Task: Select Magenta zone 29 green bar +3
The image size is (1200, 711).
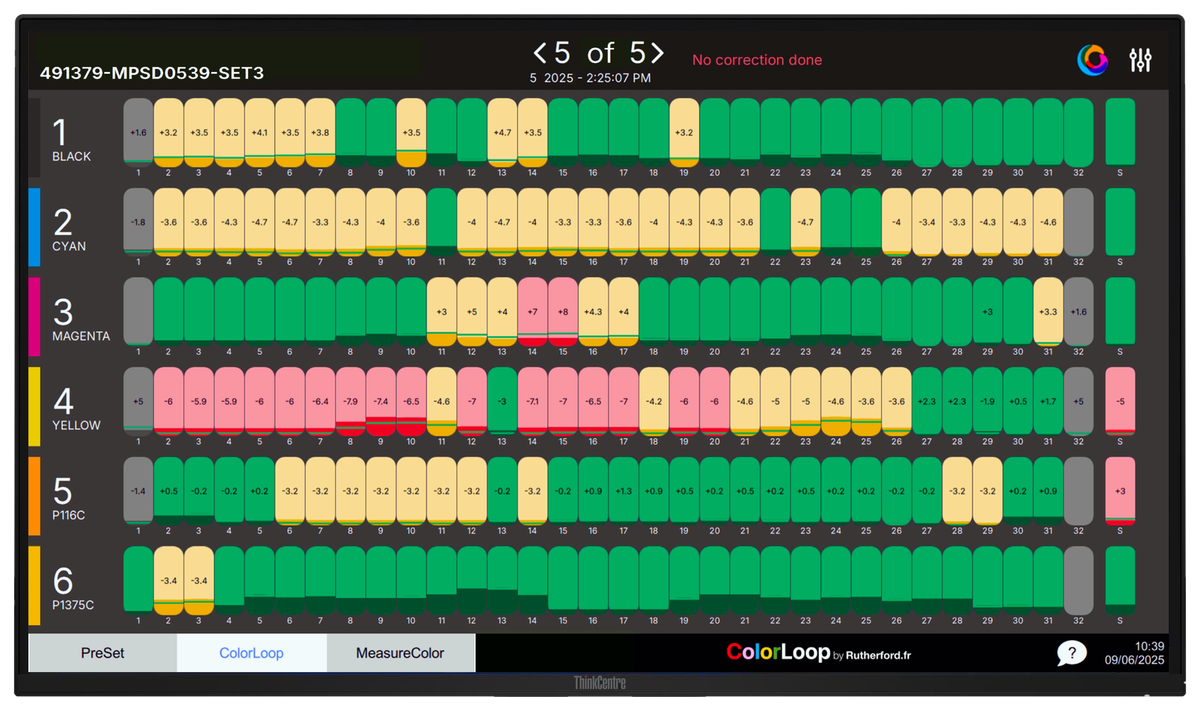Action: [x=988, y=312]
